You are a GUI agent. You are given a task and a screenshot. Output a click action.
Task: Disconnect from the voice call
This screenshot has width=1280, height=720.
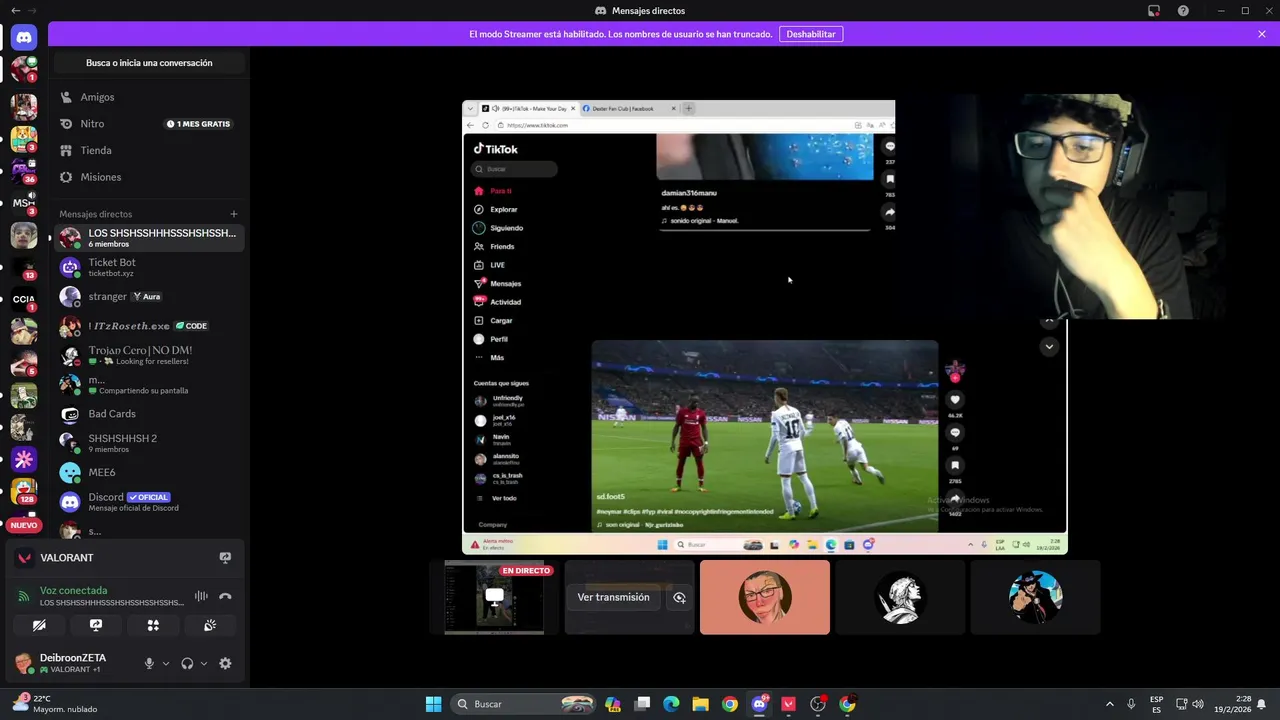coord(225,596)
